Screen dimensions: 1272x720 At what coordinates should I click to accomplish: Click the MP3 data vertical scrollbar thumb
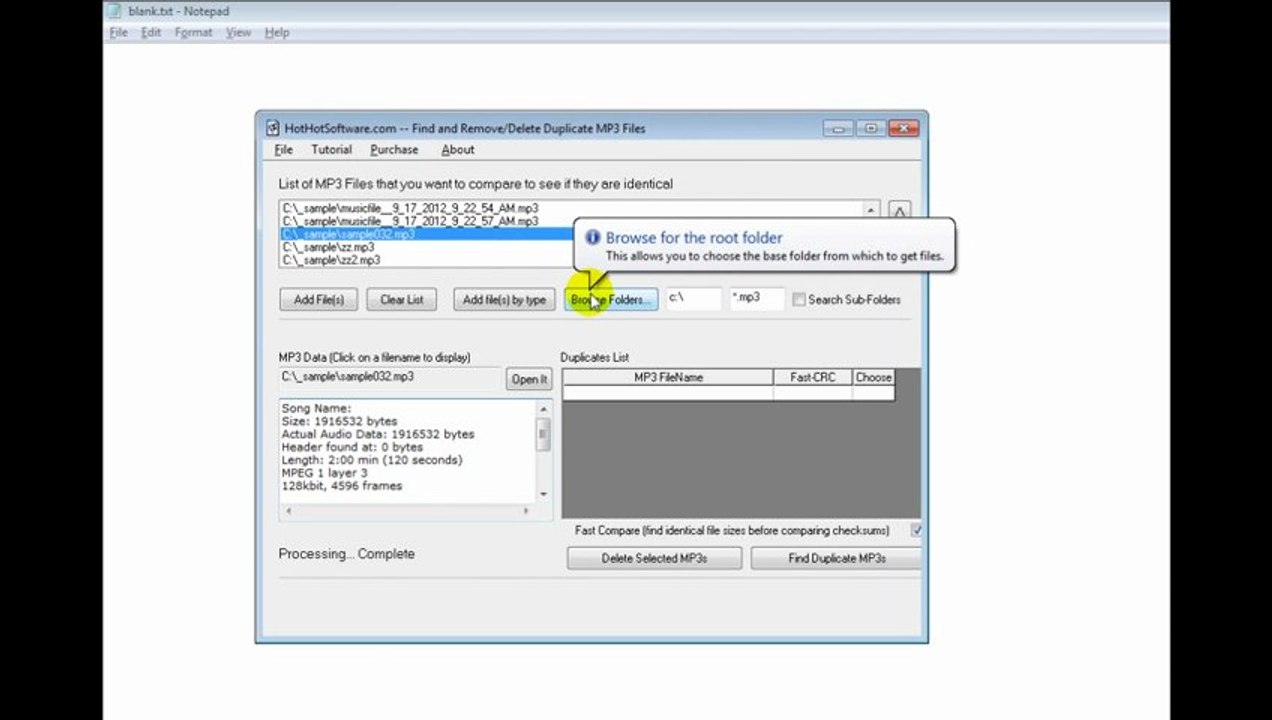pyautogui.click(x=544, y=435)
